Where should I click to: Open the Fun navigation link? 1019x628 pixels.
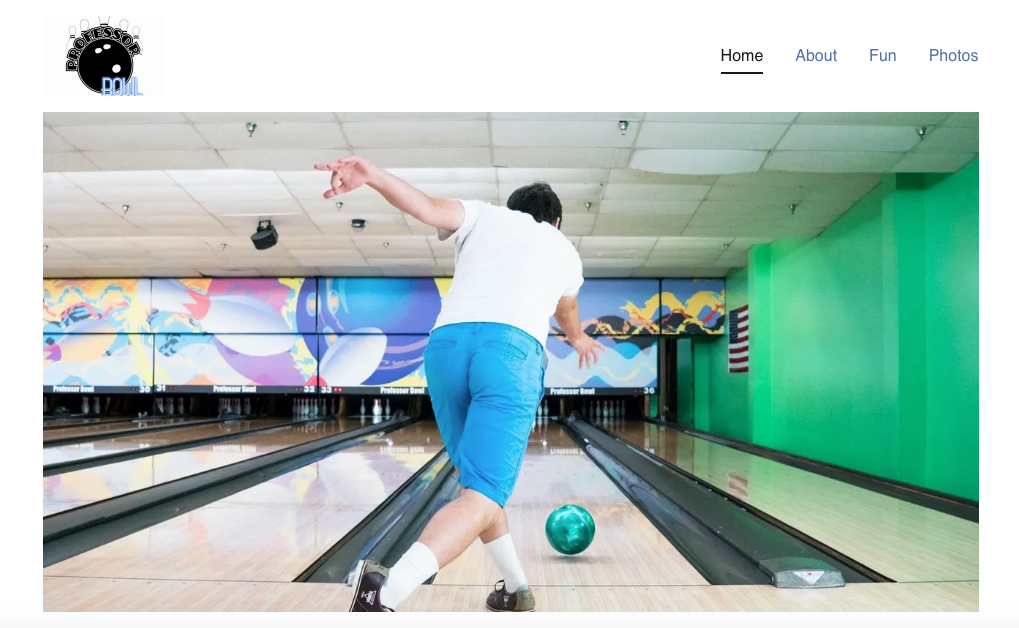pyautogui.click(x=883, y=56)
